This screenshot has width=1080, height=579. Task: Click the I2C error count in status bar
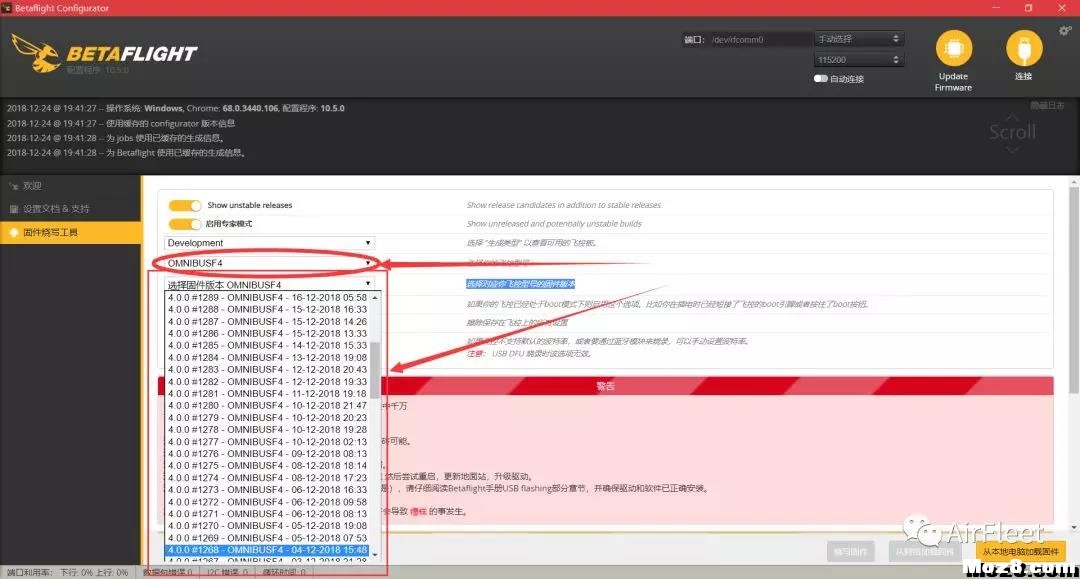(227, 572)
